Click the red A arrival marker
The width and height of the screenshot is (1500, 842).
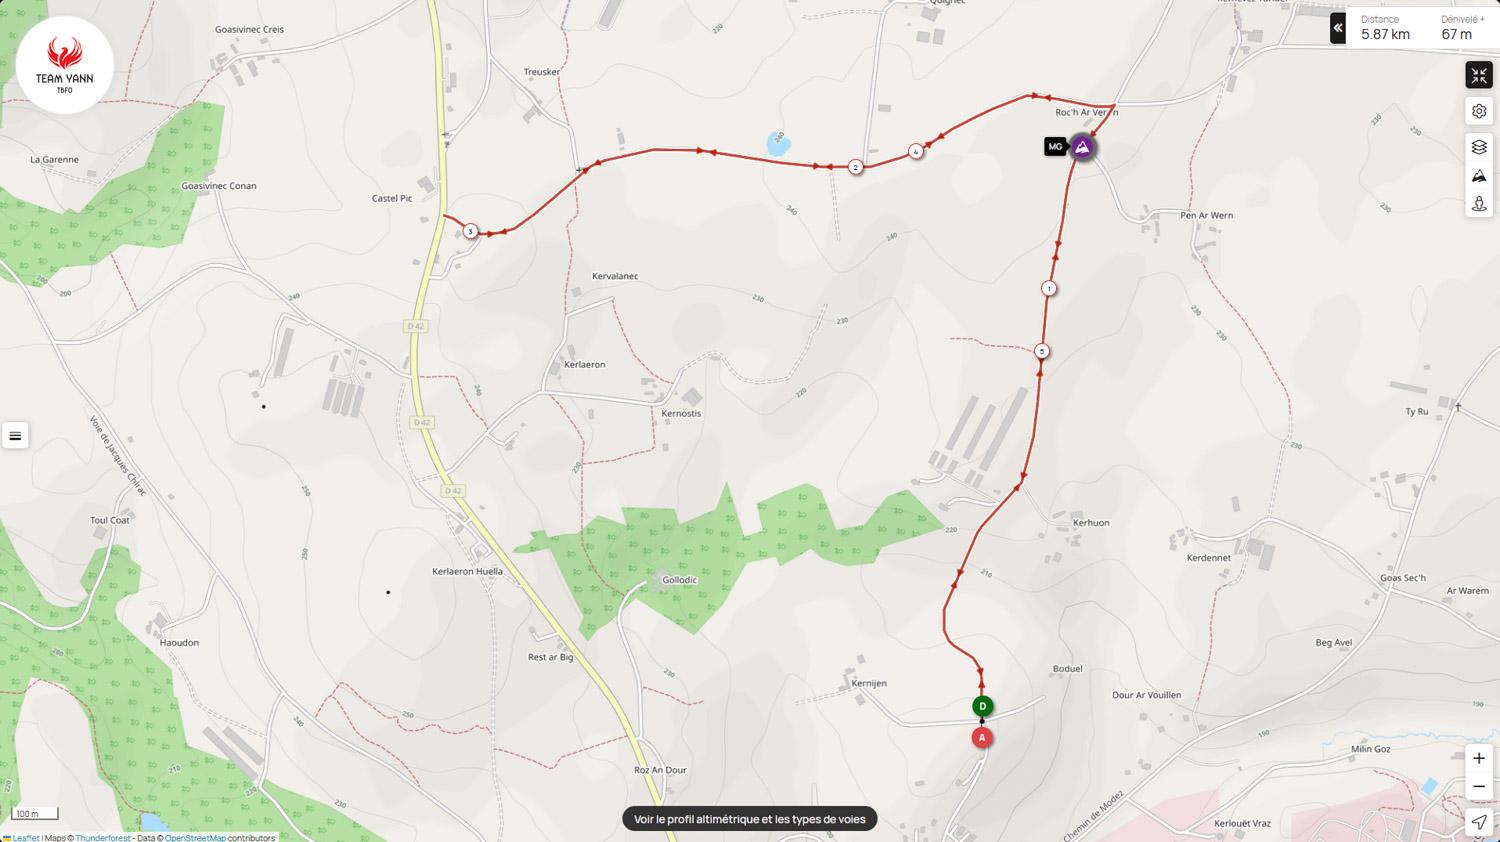pyautogui.click(x=982, y=738)
